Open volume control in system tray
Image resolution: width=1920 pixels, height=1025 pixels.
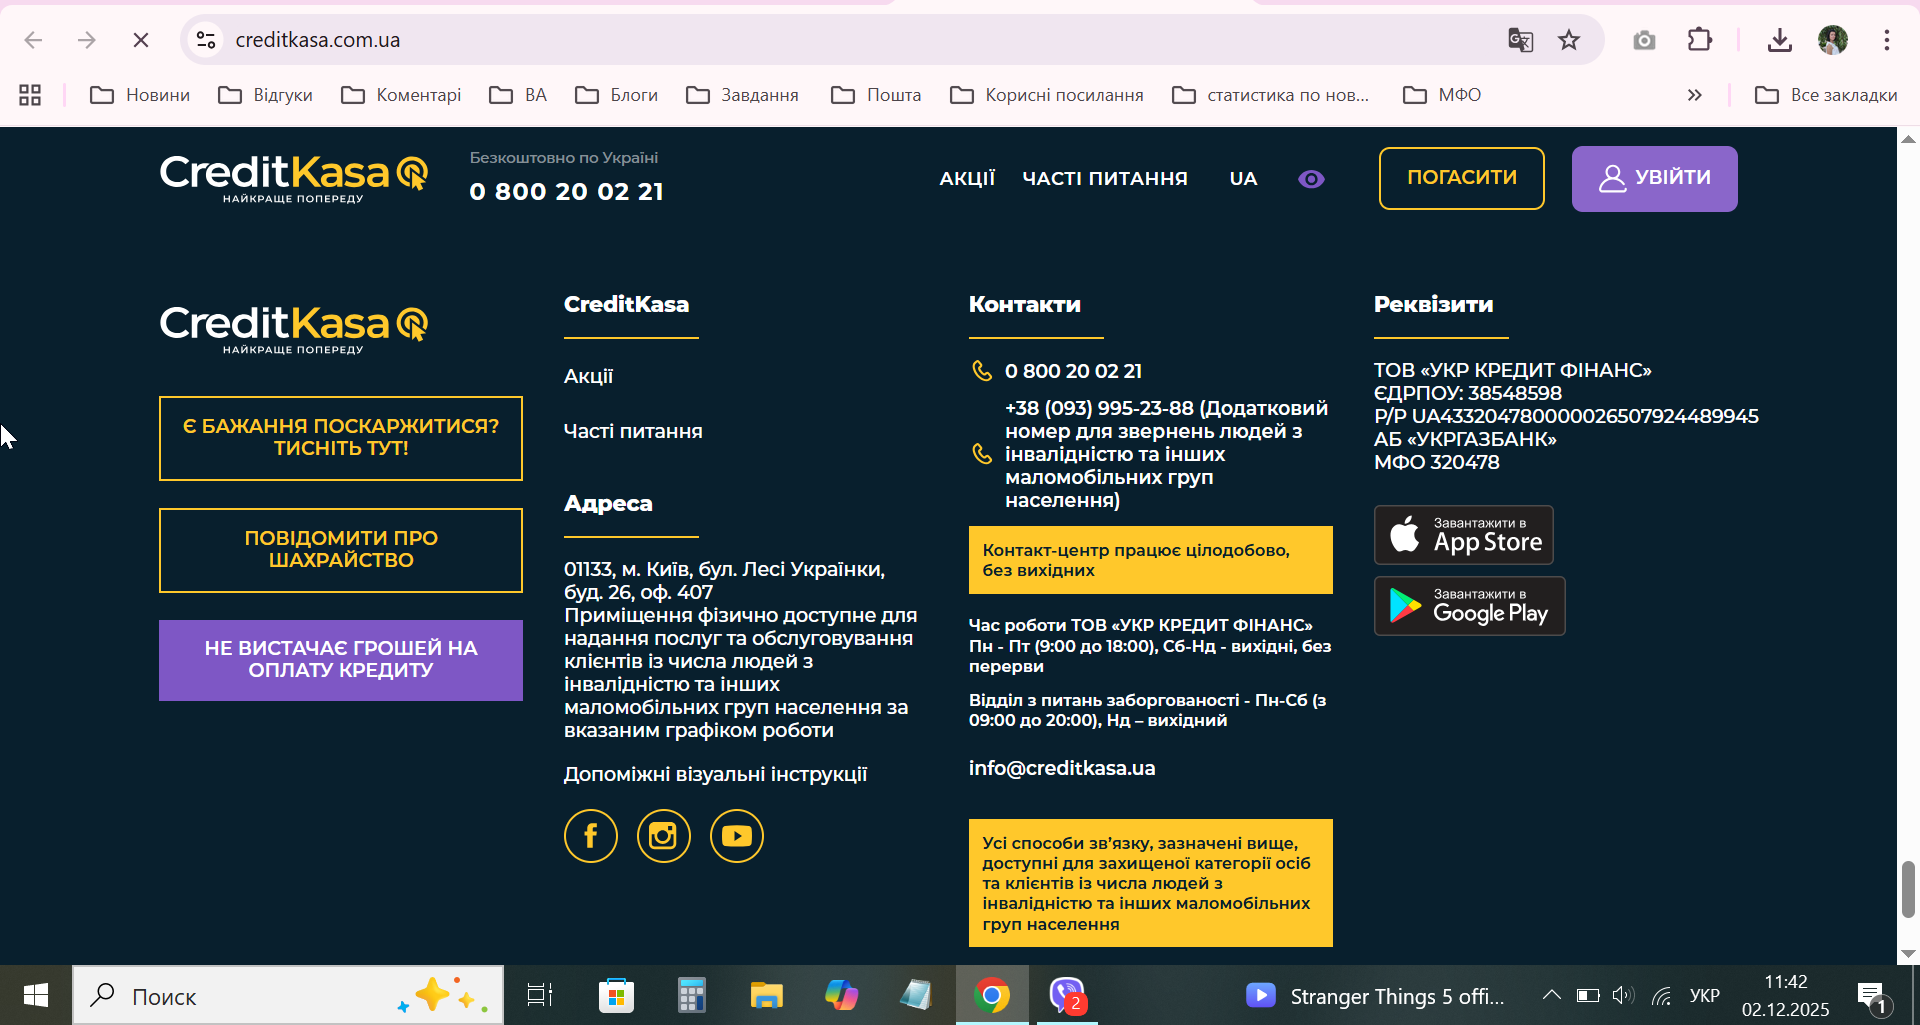tap(1623, 996)
